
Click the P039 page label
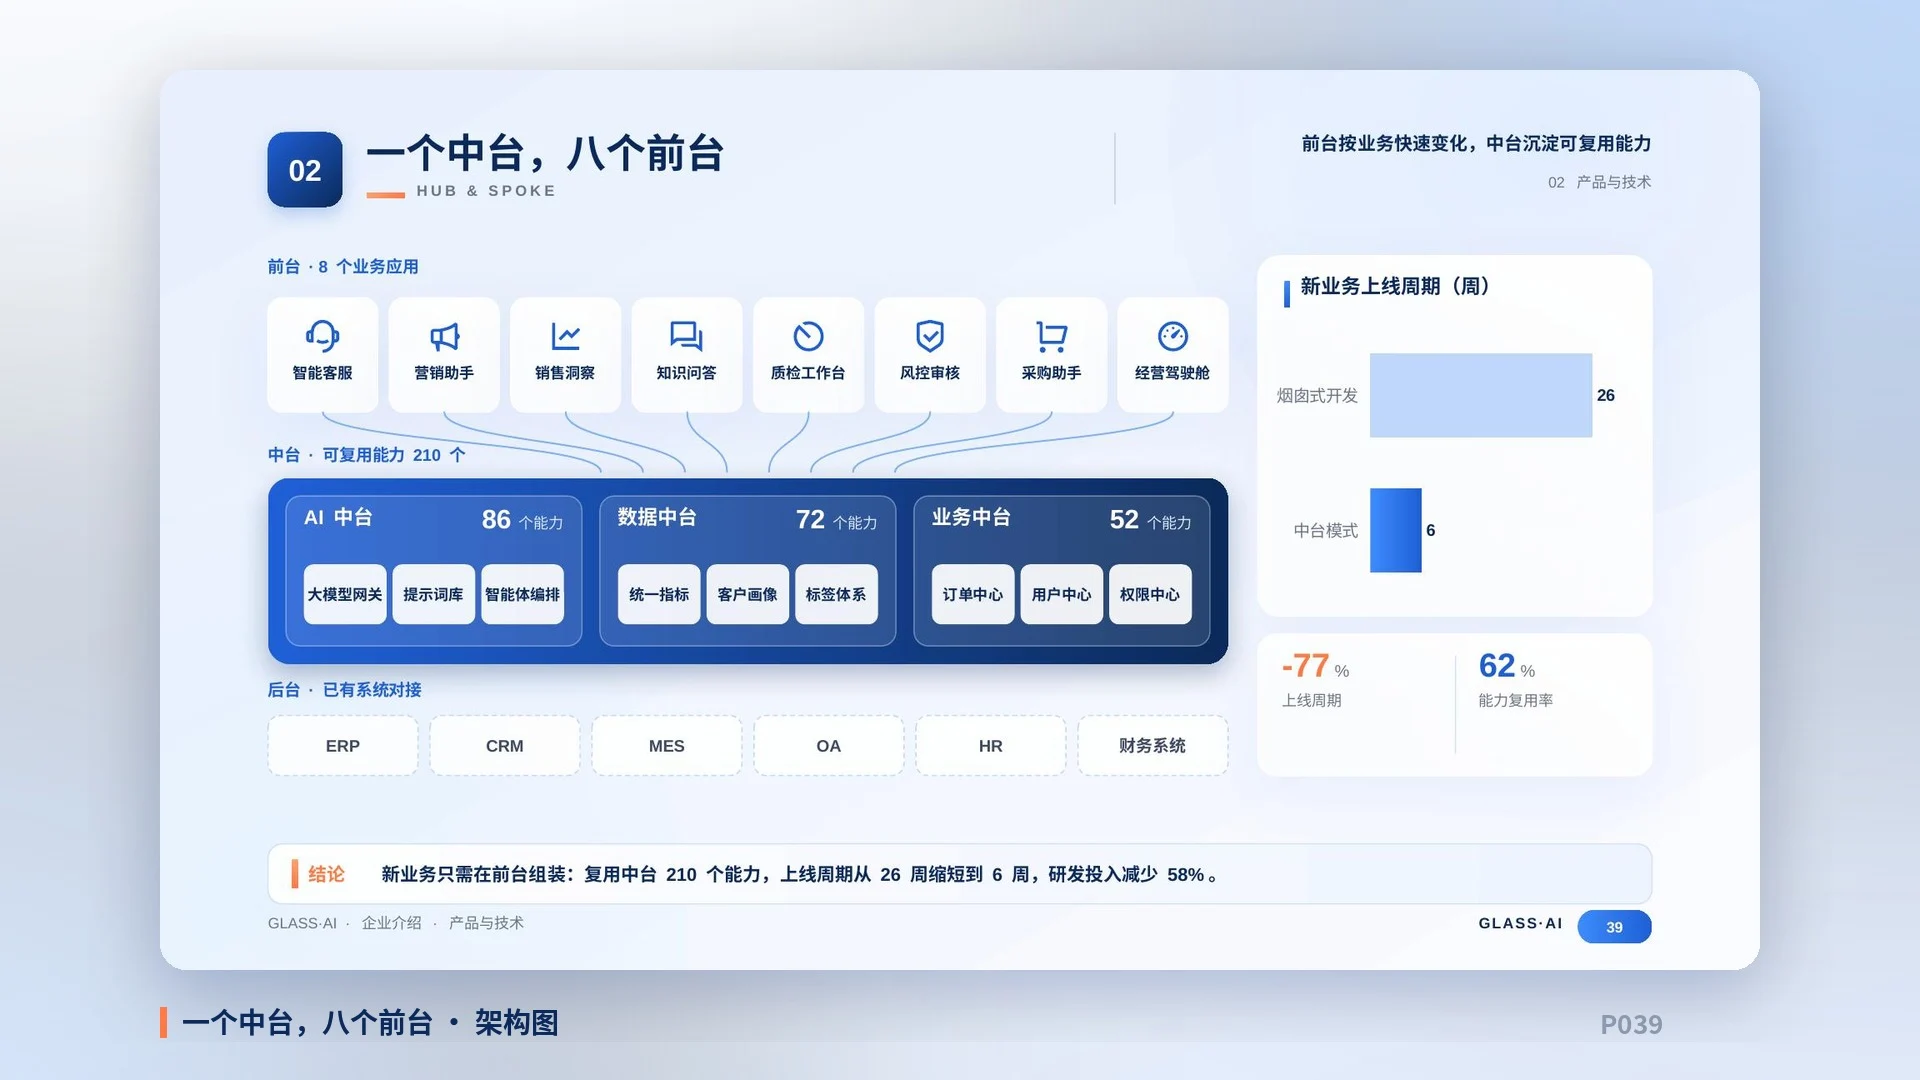pos(1631,1025)
